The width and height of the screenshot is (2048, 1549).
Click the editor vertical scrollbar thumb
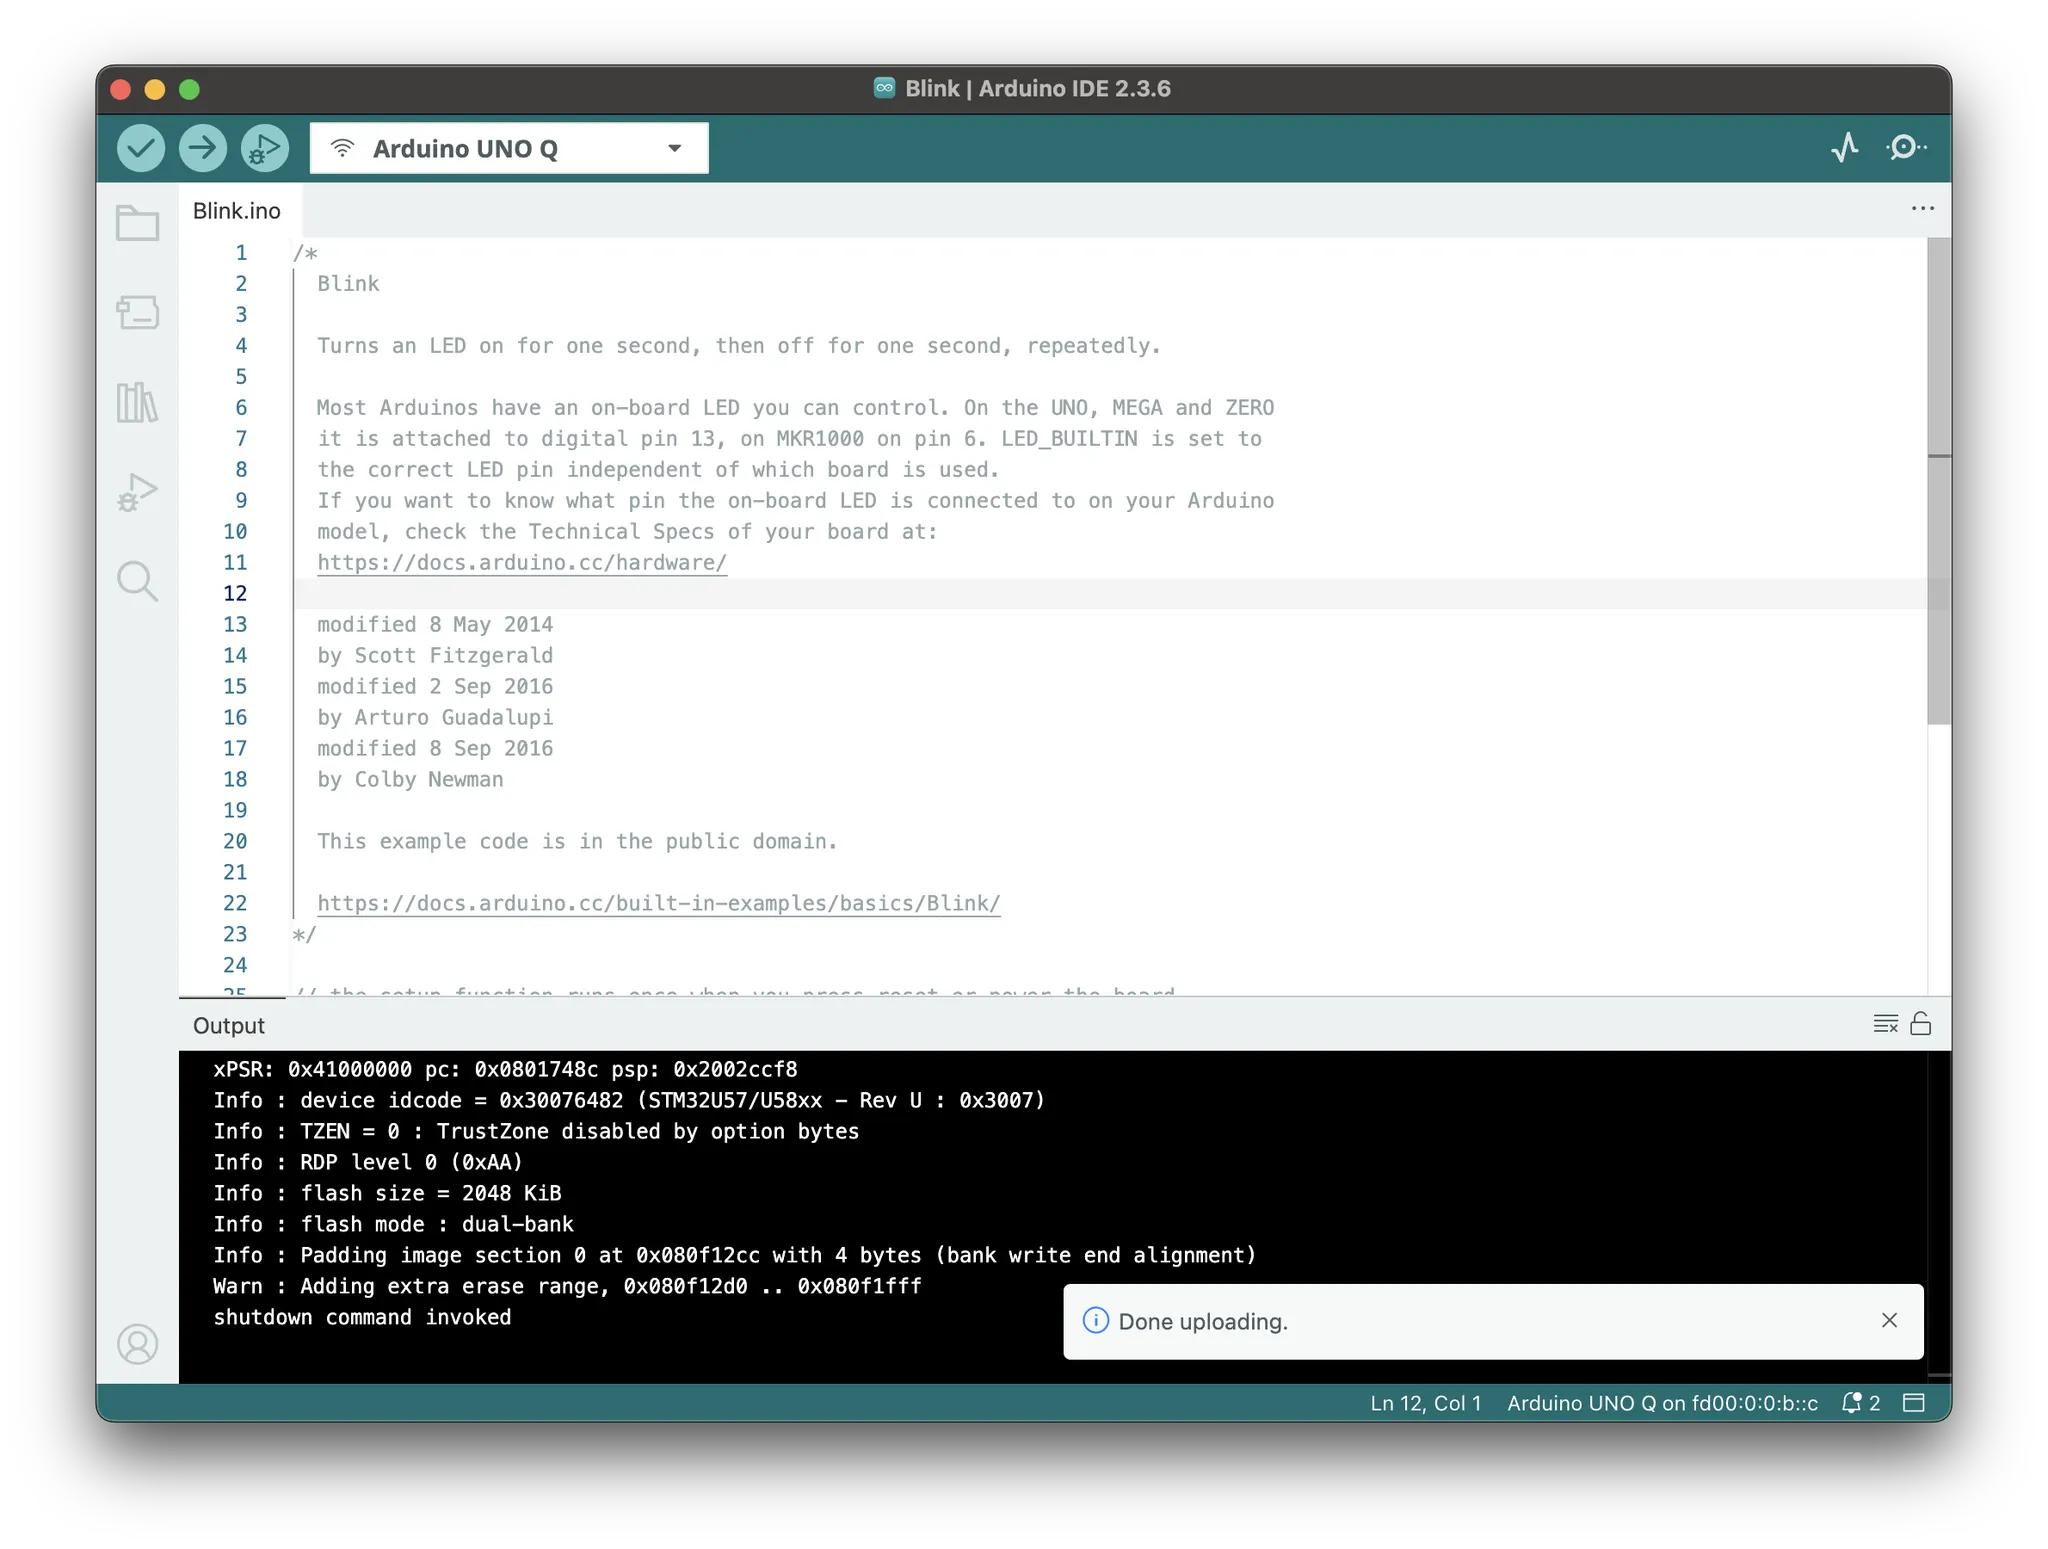click(1938, 480)
